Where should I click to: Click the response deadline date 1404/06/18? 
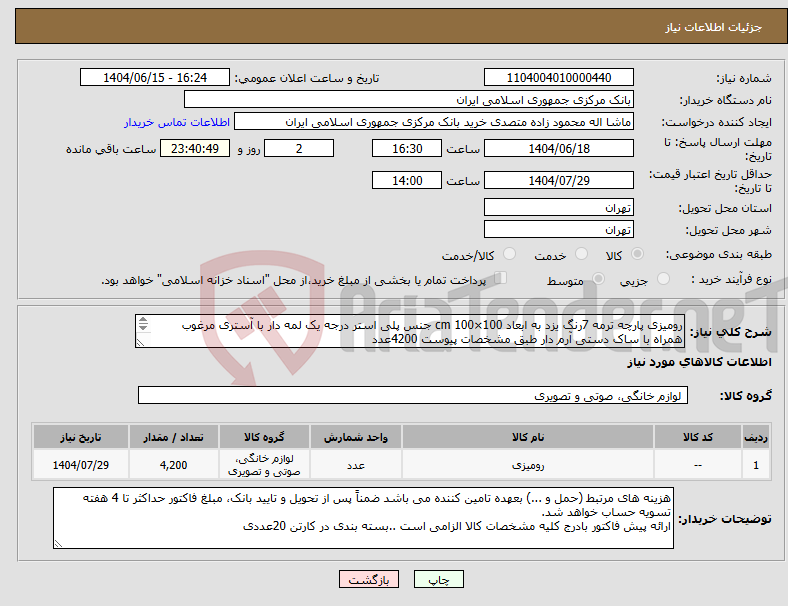coord(559,149)
